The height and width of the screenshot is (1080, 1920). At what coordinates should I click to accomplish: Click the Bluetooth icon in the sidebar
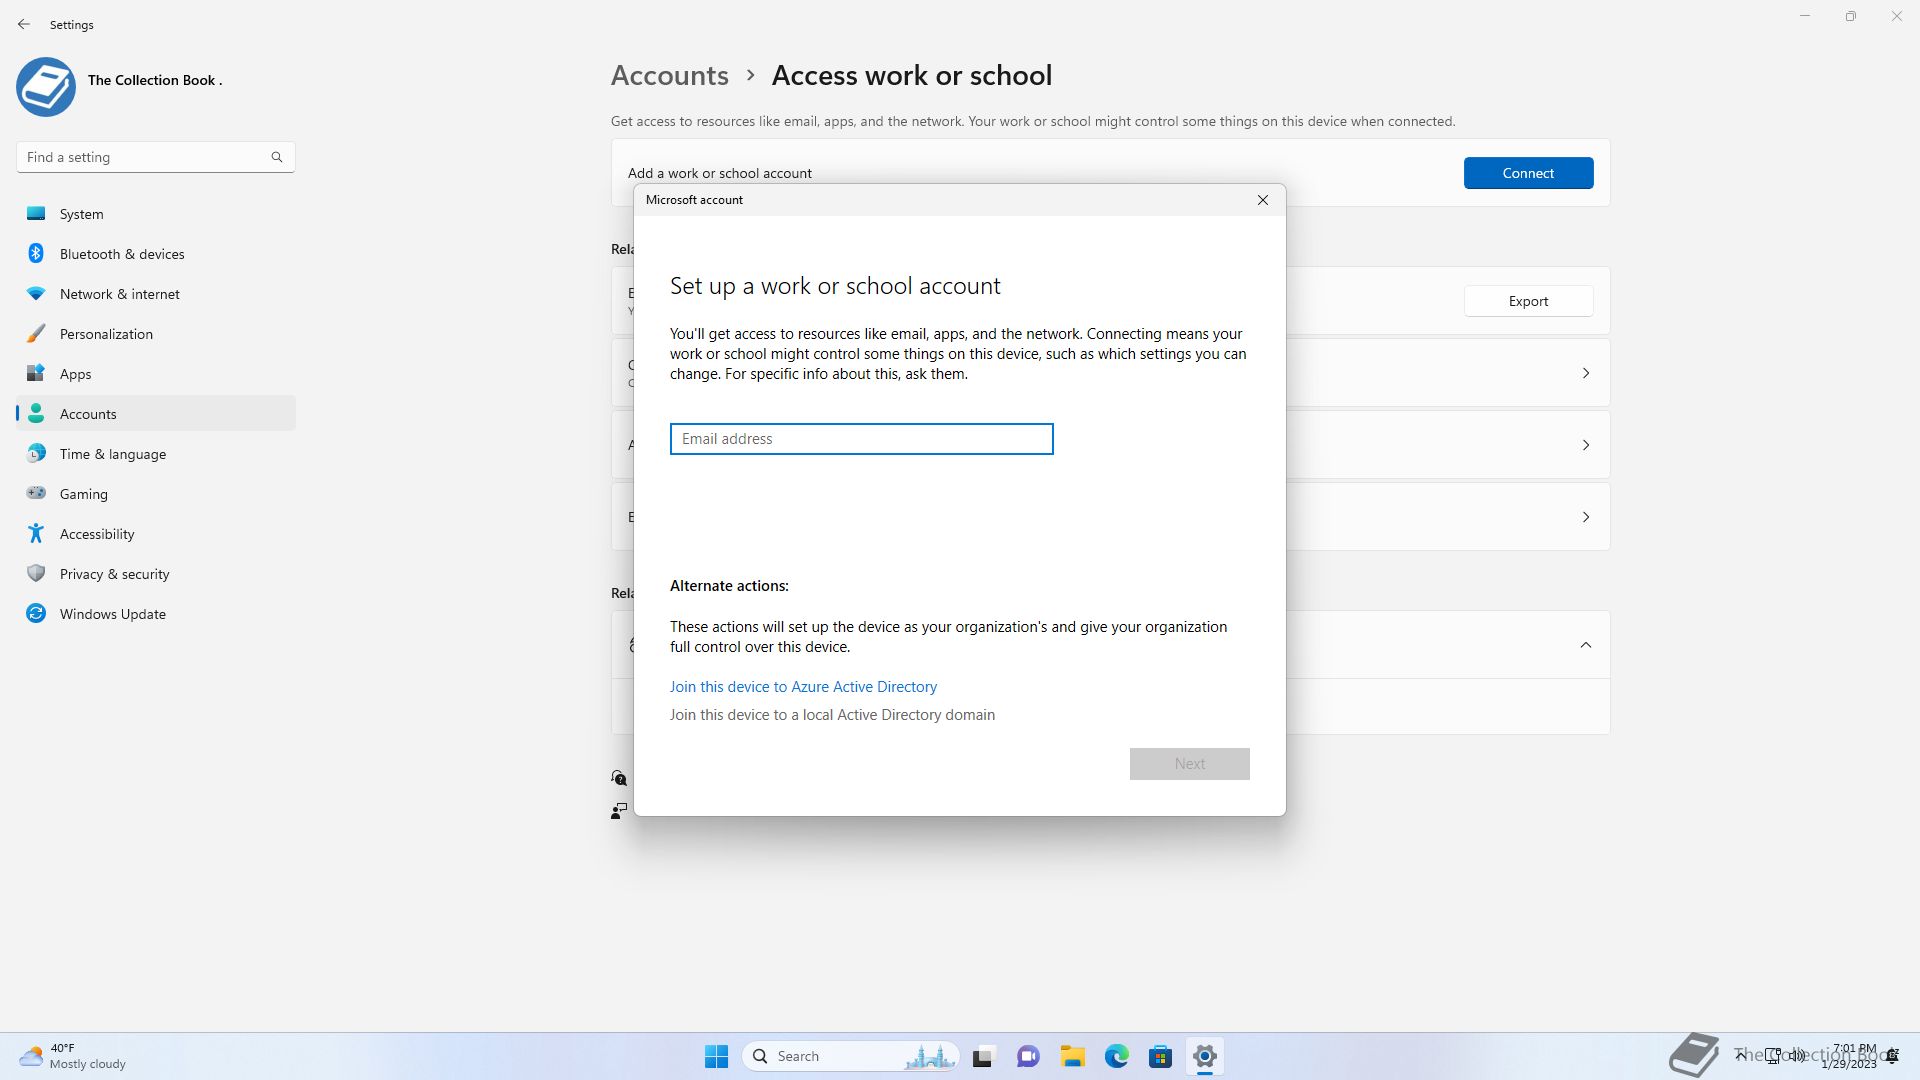pyautogui.click(x=36, y=253)
